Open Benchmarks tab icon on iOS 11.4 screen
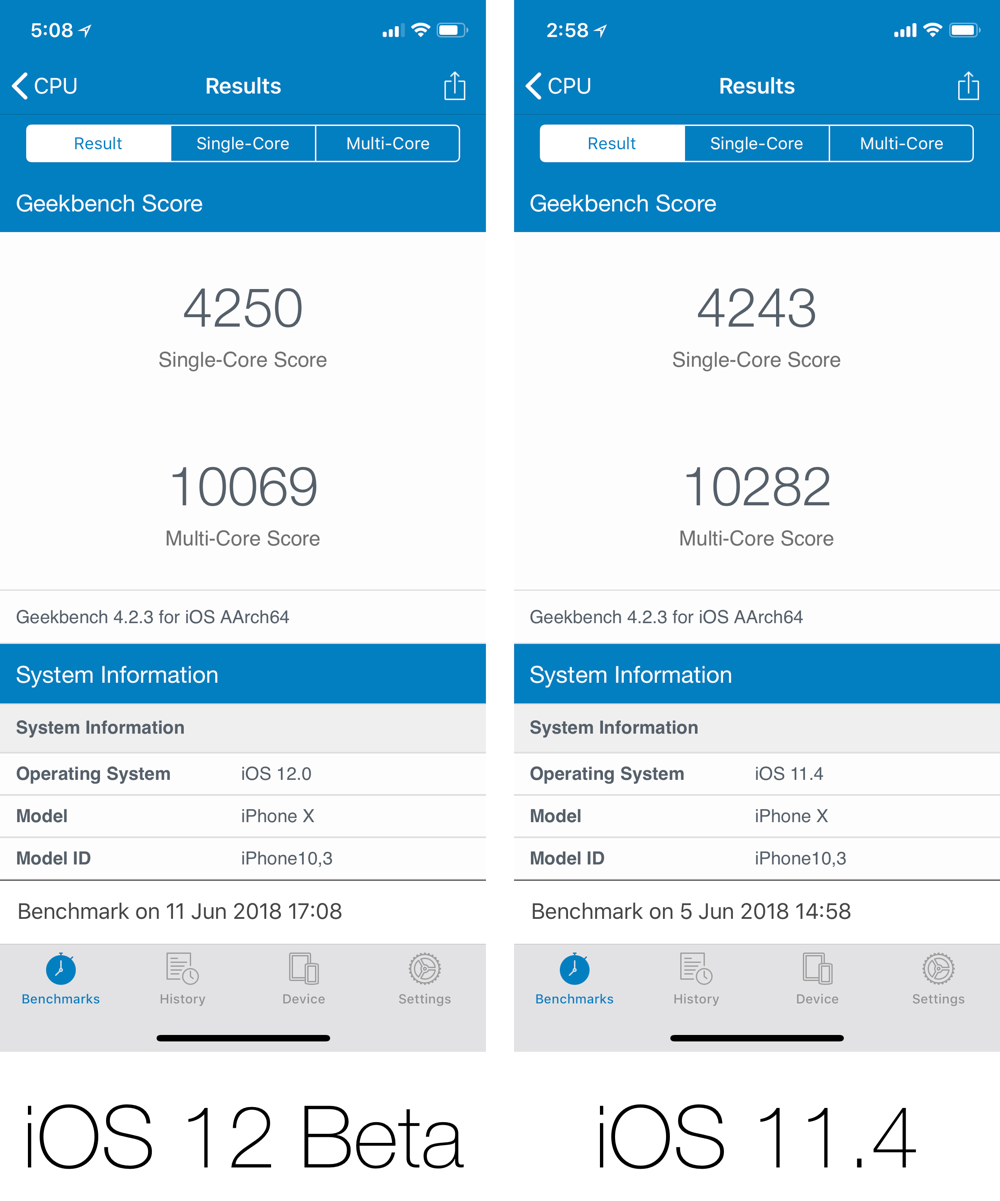 (x=574, y=969)
